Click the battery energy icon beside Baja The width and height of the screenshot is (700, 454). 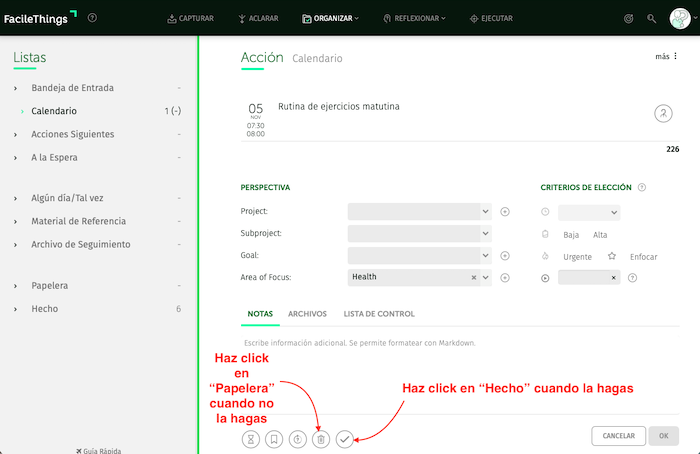click(x=545, y=234)
